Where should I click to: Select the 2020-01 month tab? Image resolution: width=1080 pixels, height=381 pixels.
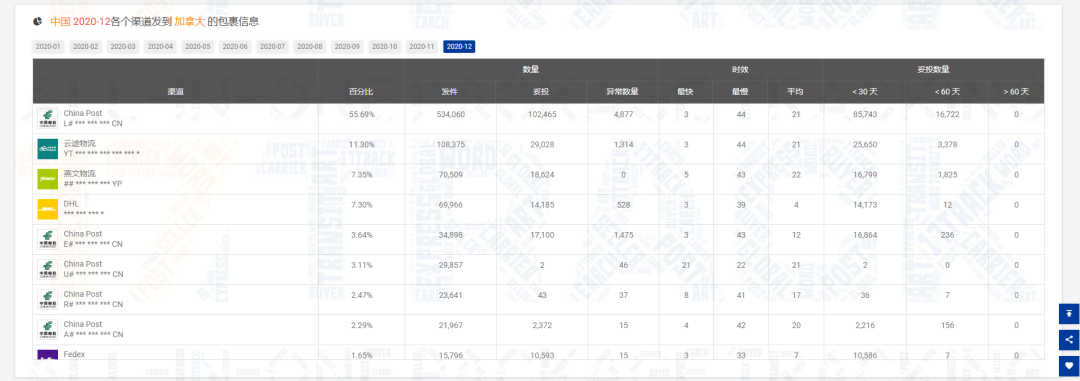(x=48, y=47)
